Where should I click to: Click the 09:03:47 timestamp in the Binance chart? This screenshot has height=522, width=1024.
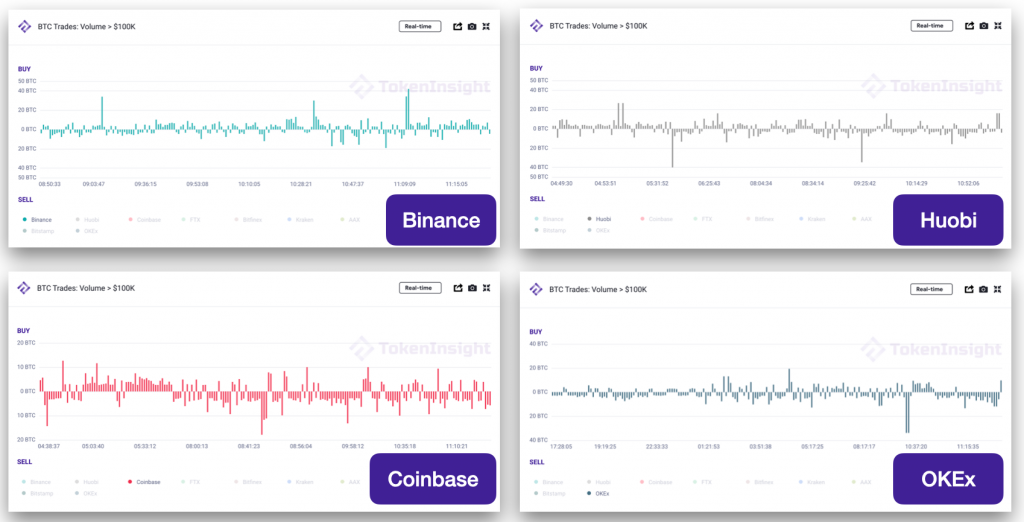pos(93,184)
